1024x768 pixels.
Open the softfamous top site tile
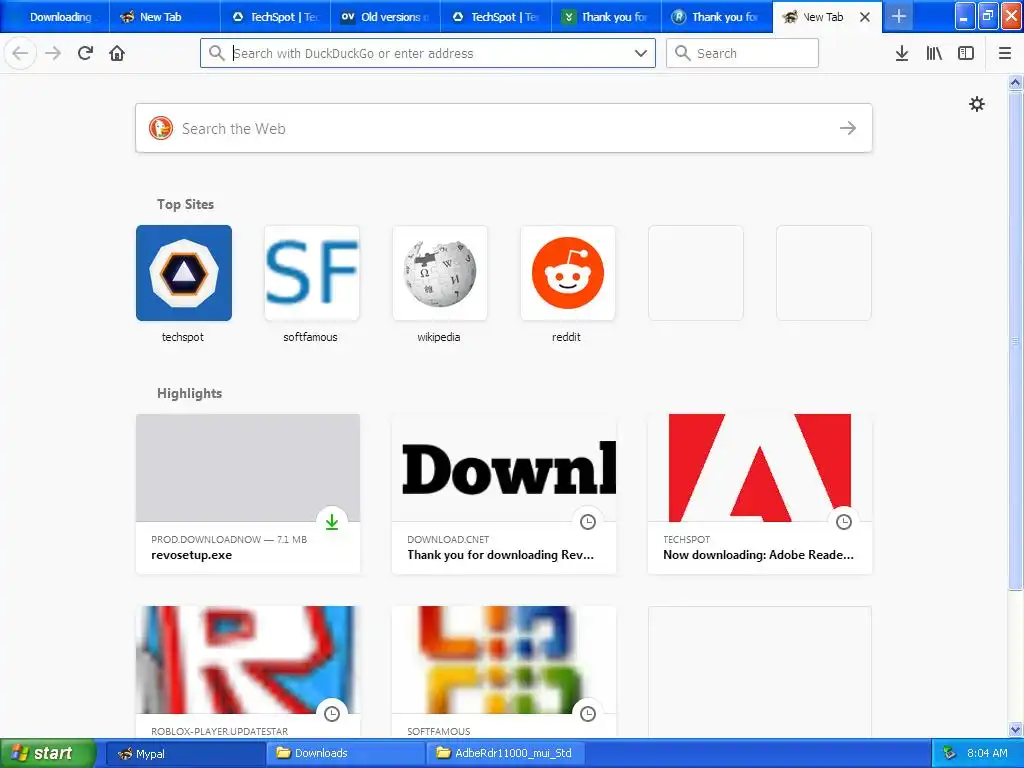click(x=312, y=273)
